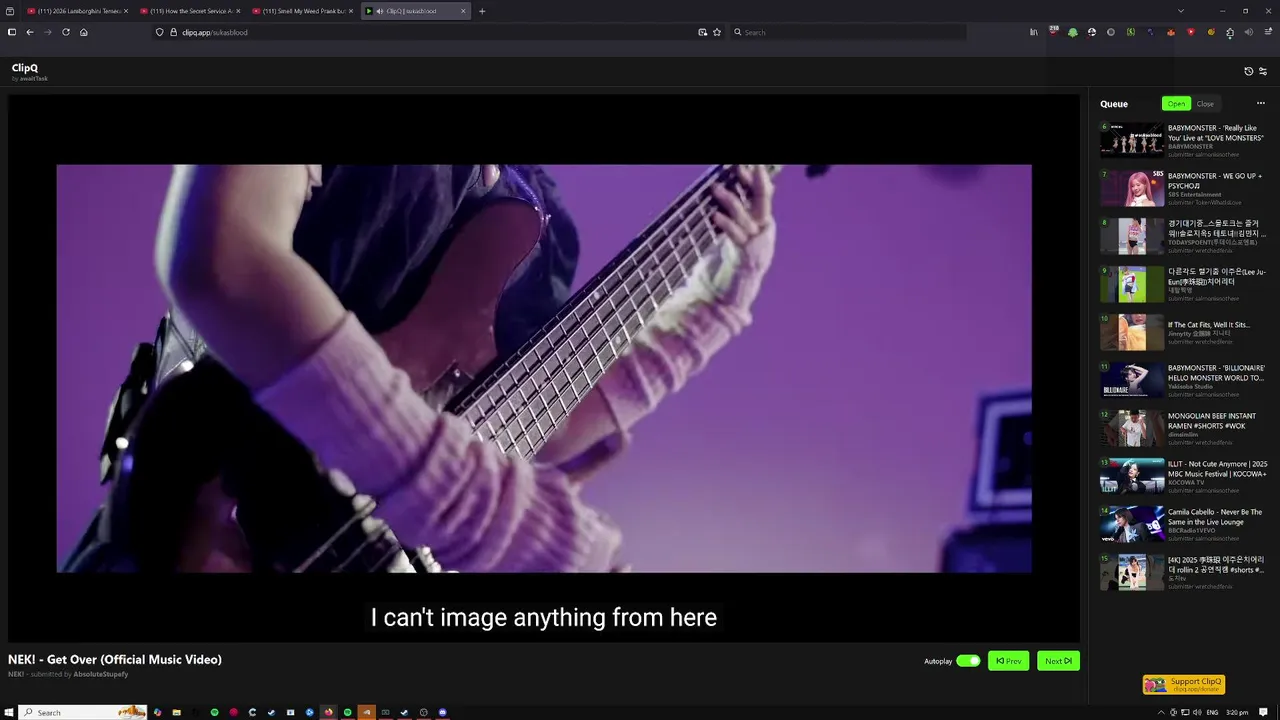Toggle the browser sidebar icon
The image size is (1280, 720).
click(12, 32)
